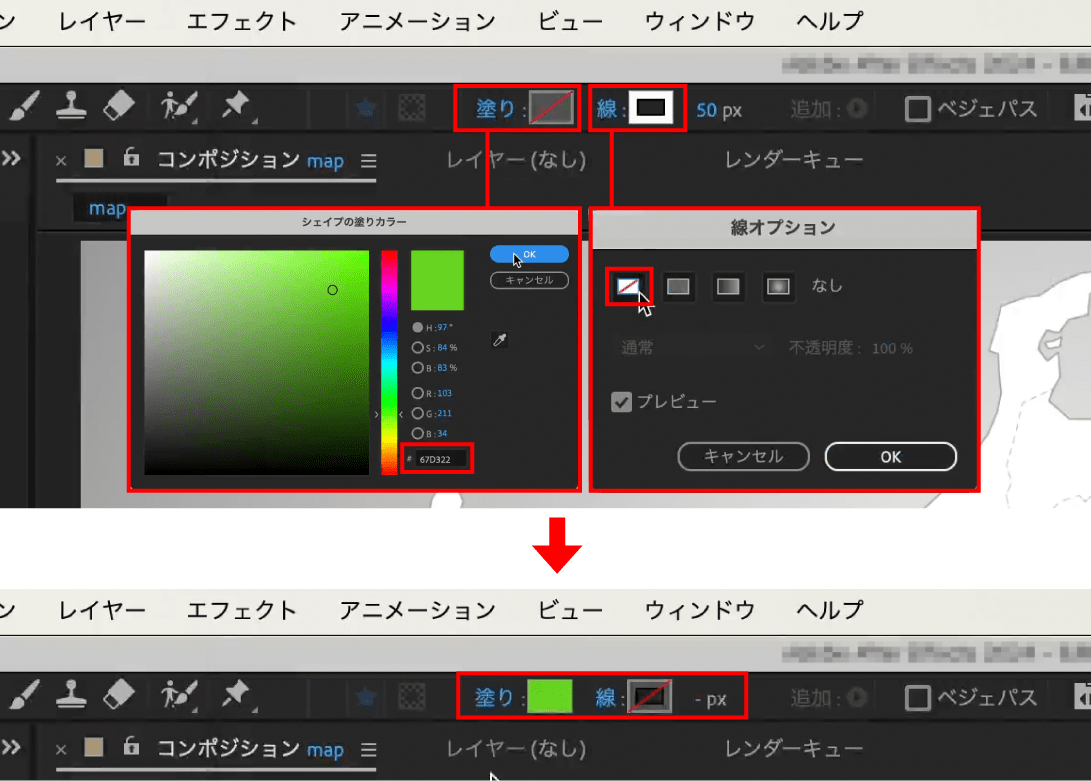Click the 不透明度 100 % value
Viewport: 1091px width, 781px height.
[892, 348]
